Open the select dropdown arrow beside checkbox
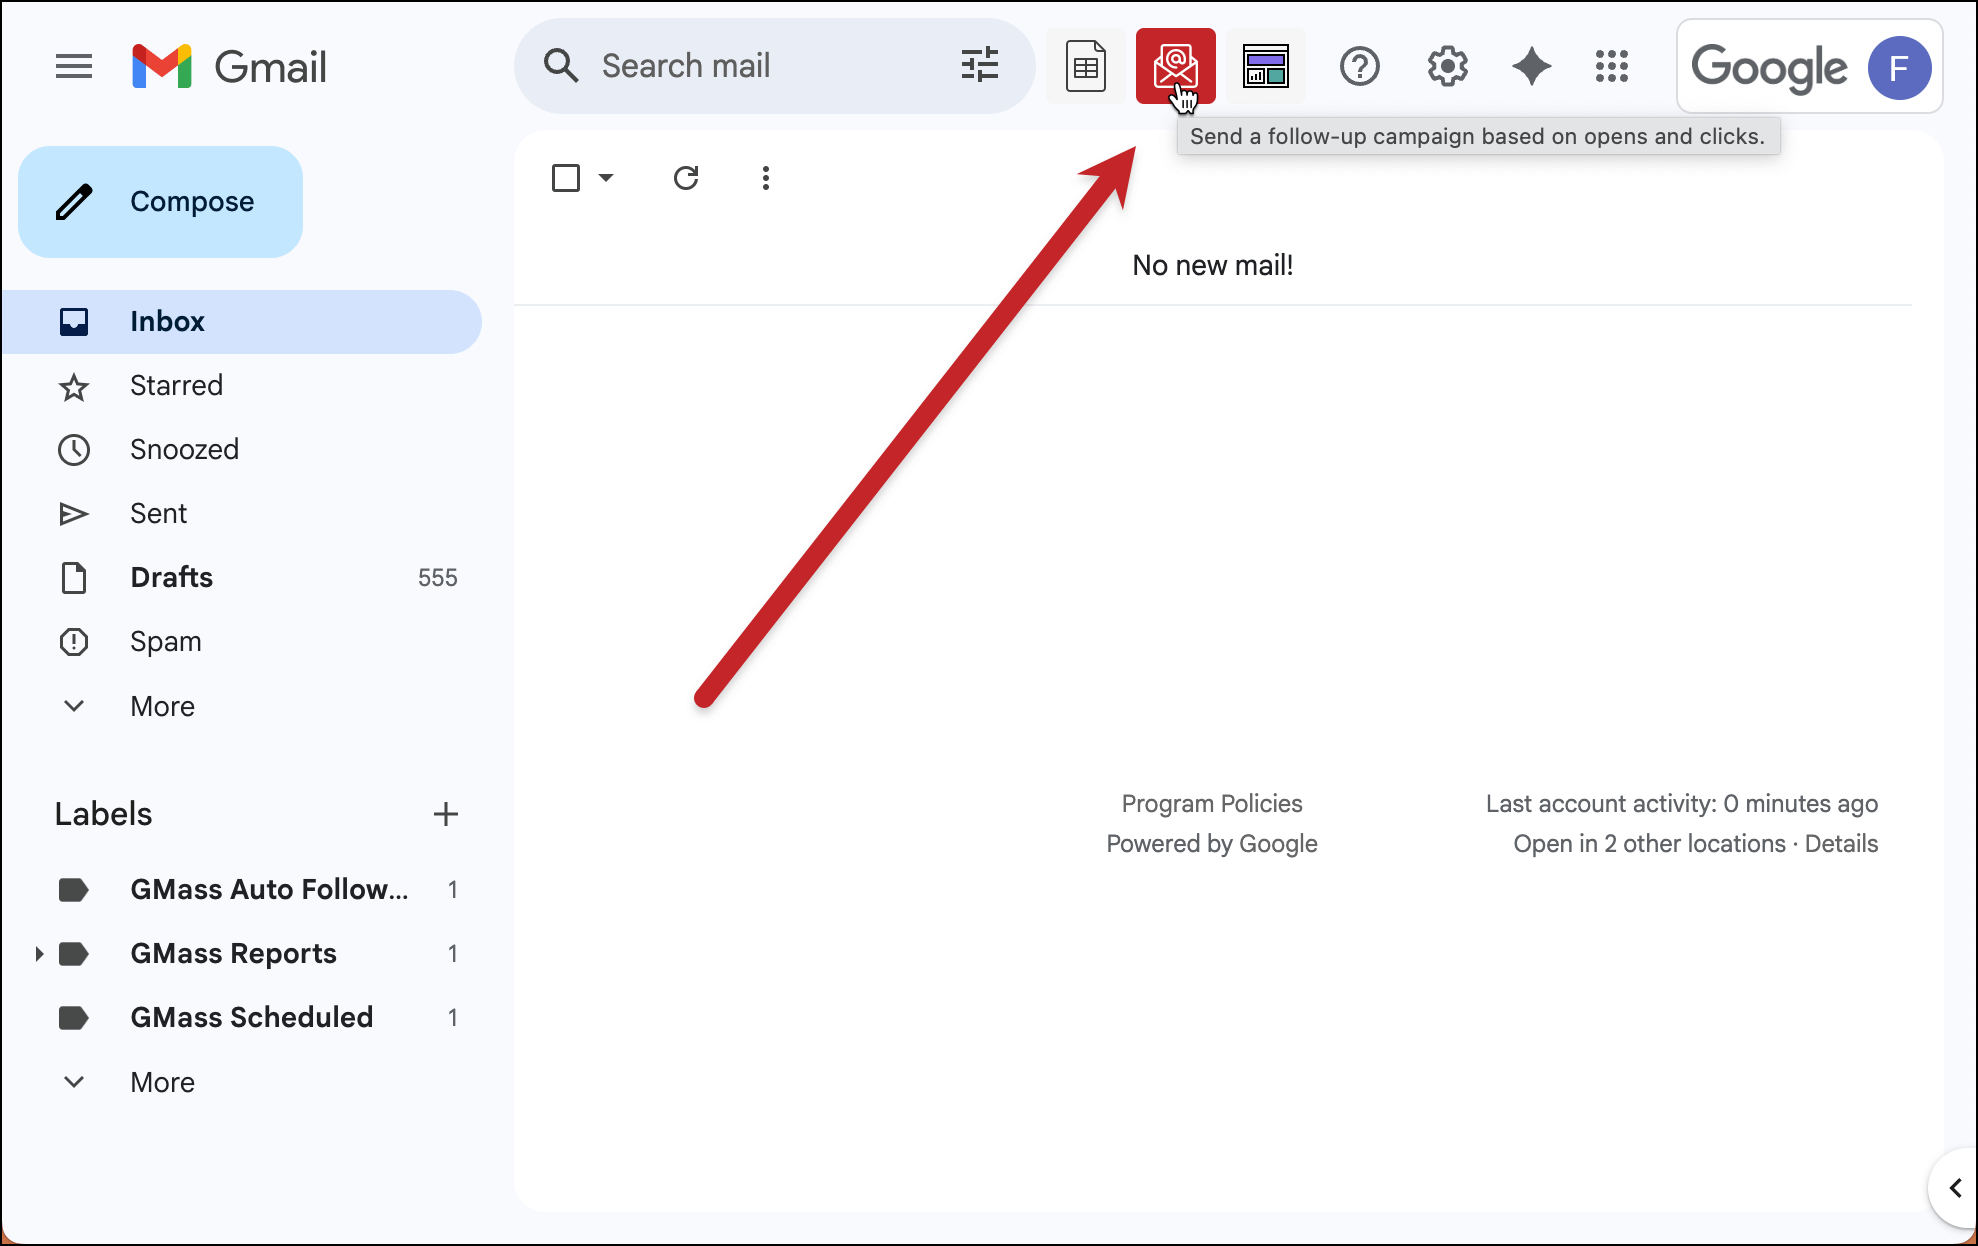 [x=606, y=178]
